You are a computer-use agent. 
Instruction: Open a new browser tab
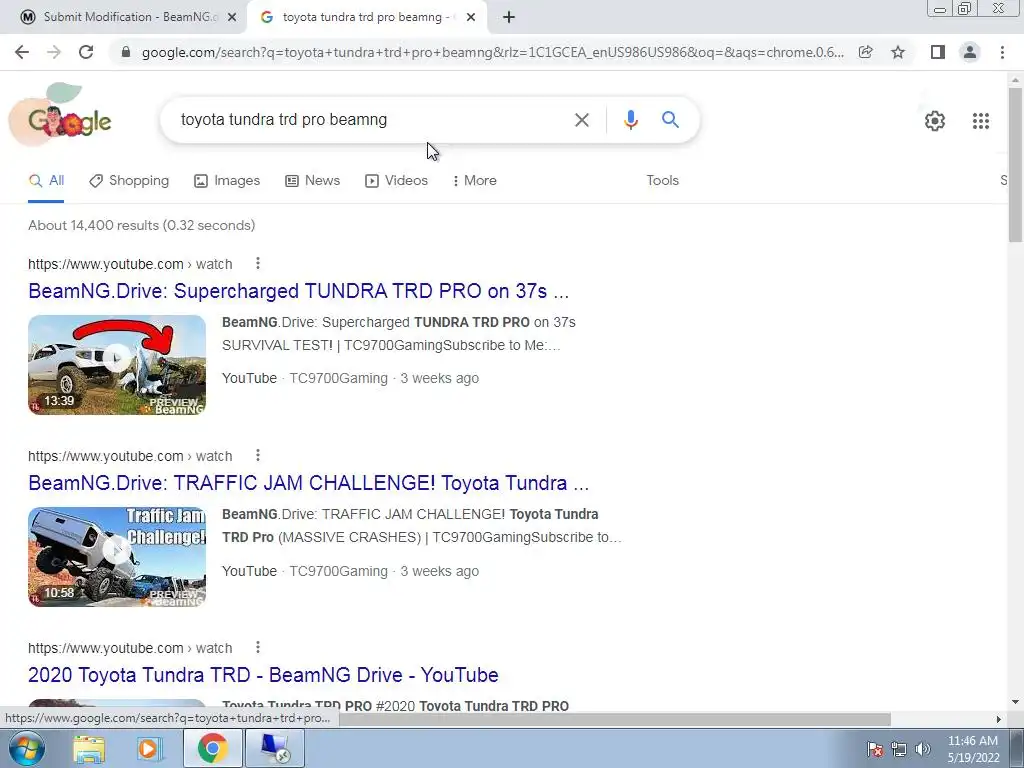coord(509,18)
